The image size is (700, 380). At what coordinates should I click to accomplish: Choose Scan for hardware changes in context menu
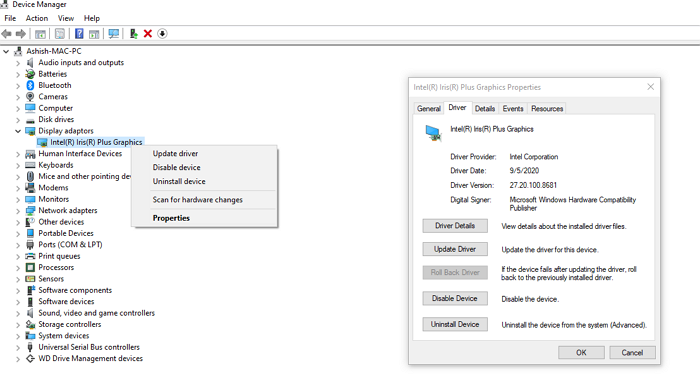coord(204,200)
